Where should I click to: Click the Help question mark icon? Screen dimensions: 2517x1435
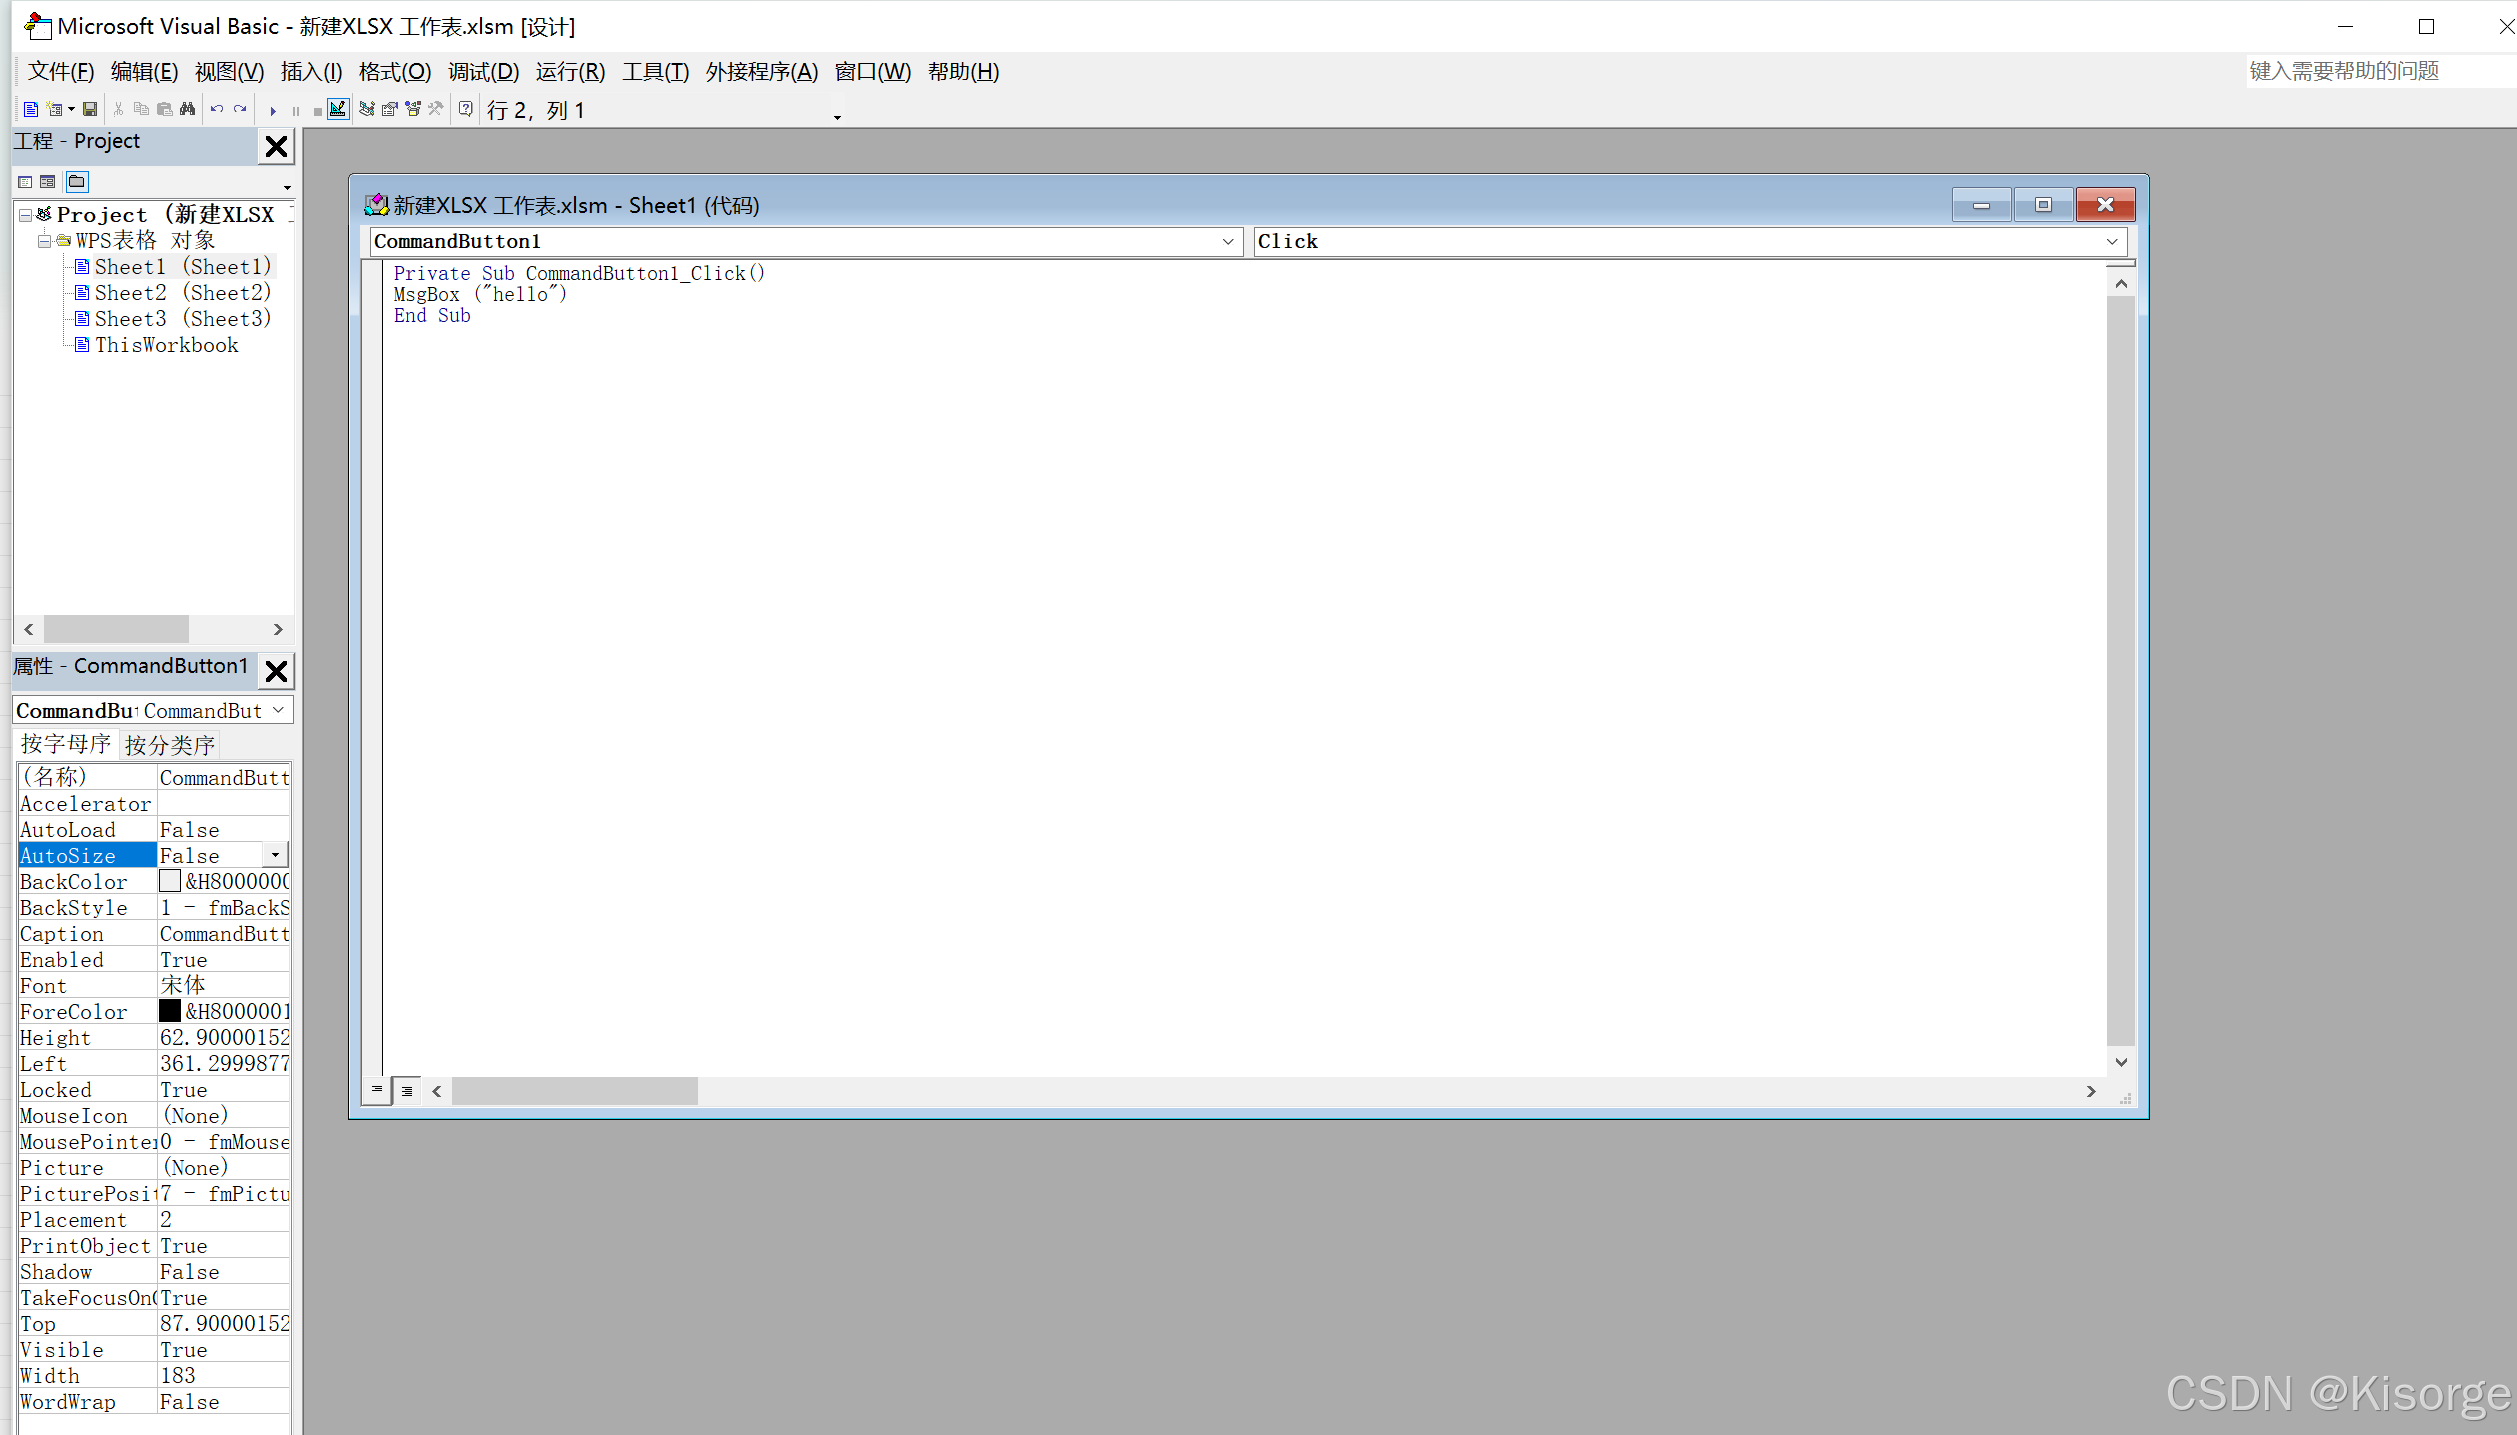pos(466,110)
